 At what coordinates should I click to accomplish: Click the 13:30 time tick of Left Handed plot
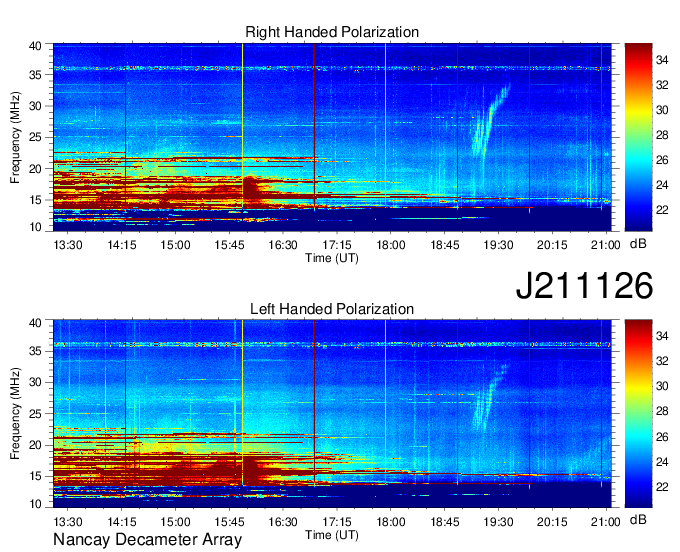tap(68, 522)
